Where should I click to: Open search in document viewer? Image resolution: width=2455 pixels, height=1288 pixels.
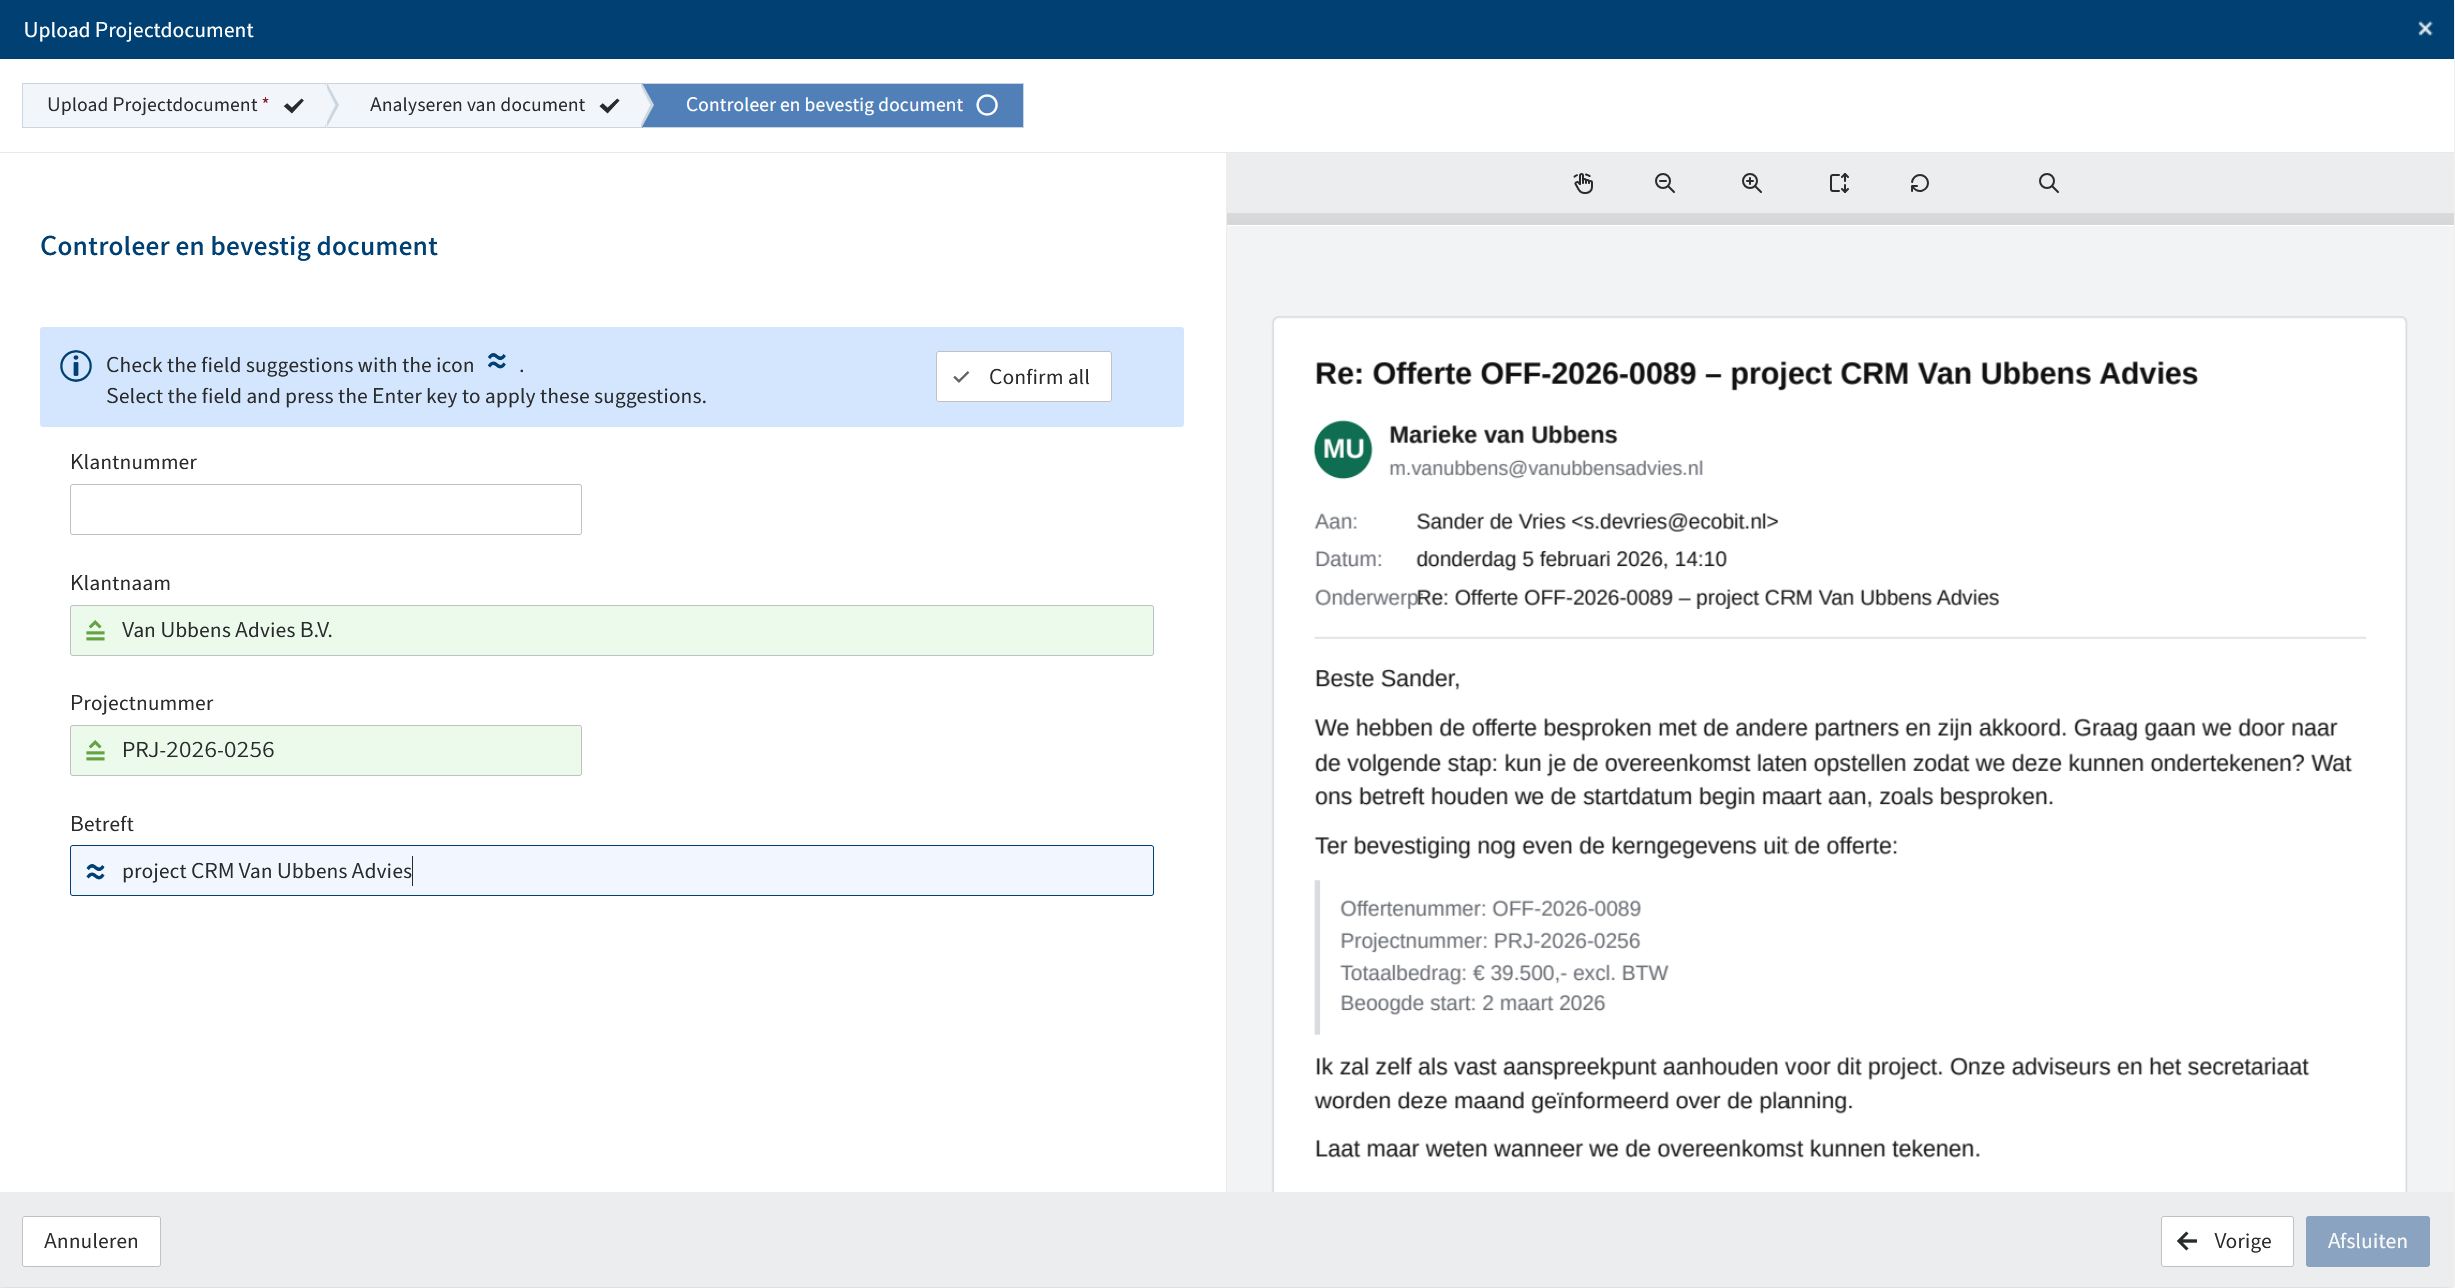[x=2049, y=183]
